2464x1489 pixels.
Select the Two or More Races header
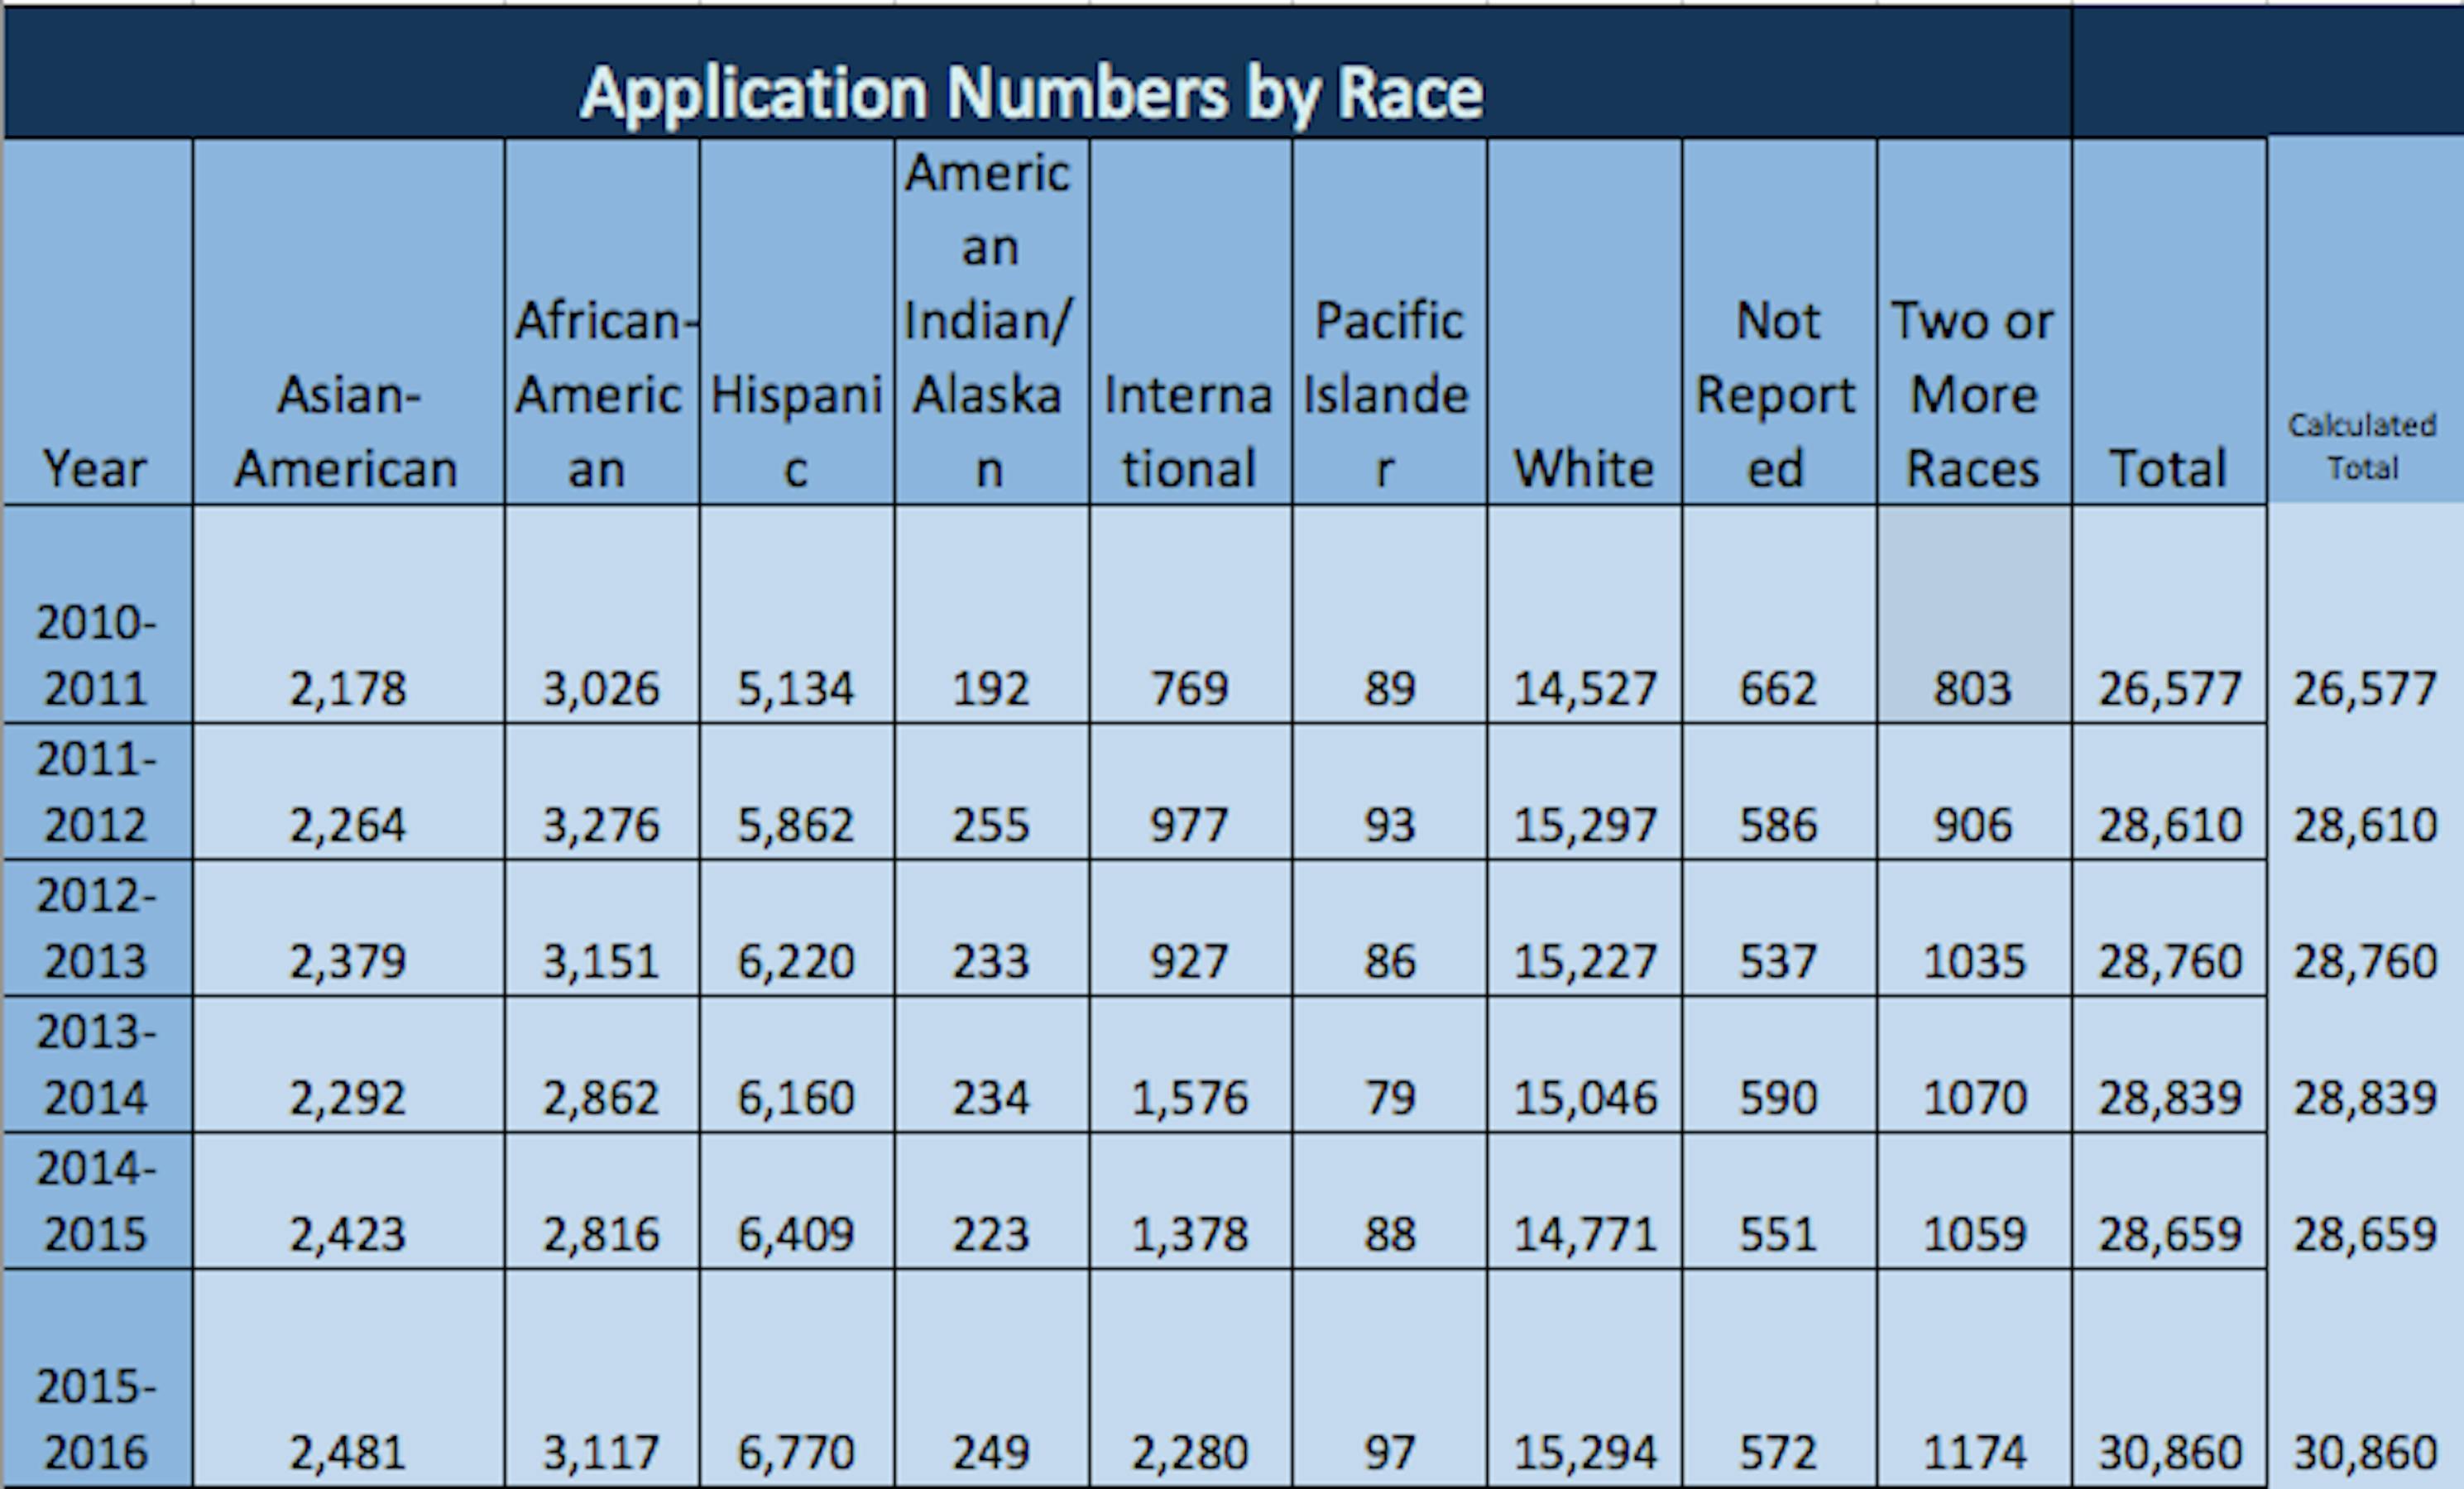(1973, 394)
